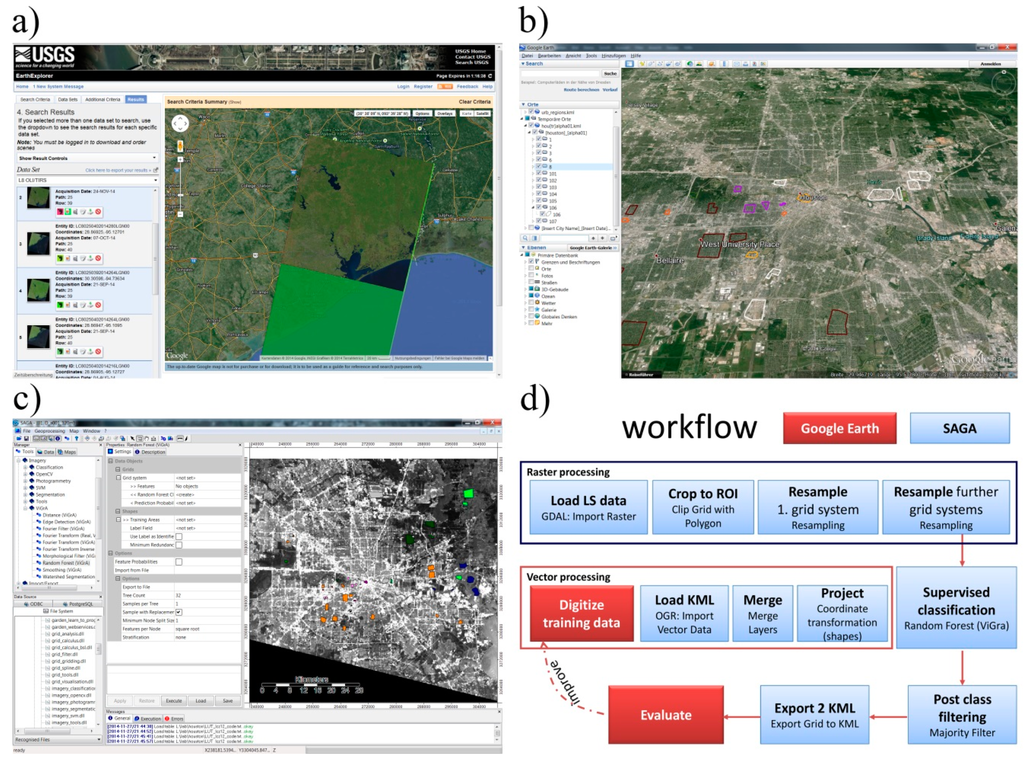
Task: Open the Geoprocessing menu in SAGA
Action: point(48,431)
